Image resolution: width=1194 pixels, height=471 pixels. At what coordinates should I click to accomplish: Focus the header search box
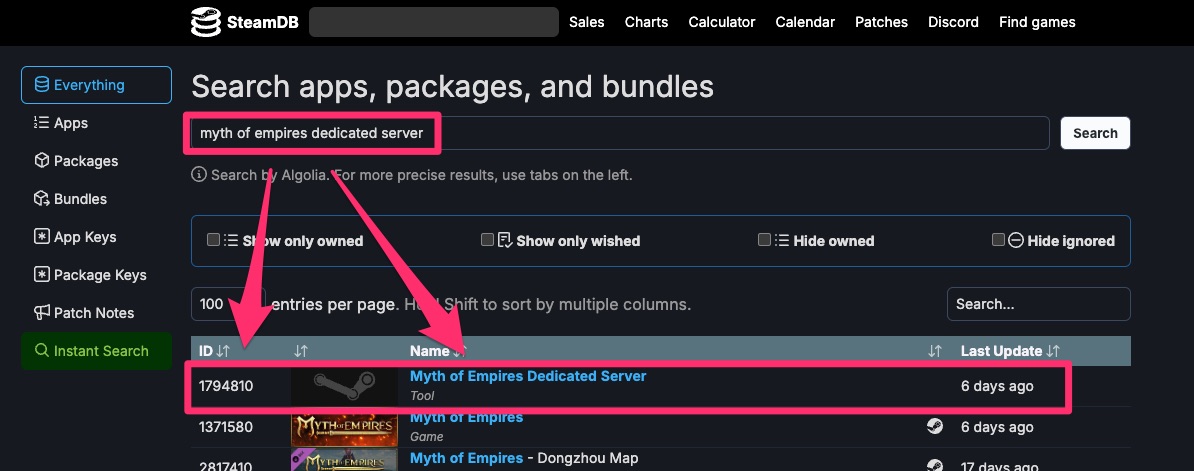434,22
